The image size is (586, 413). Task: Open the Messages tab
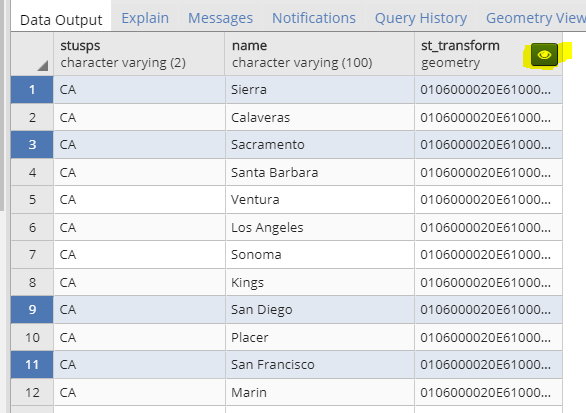[220, 18]
